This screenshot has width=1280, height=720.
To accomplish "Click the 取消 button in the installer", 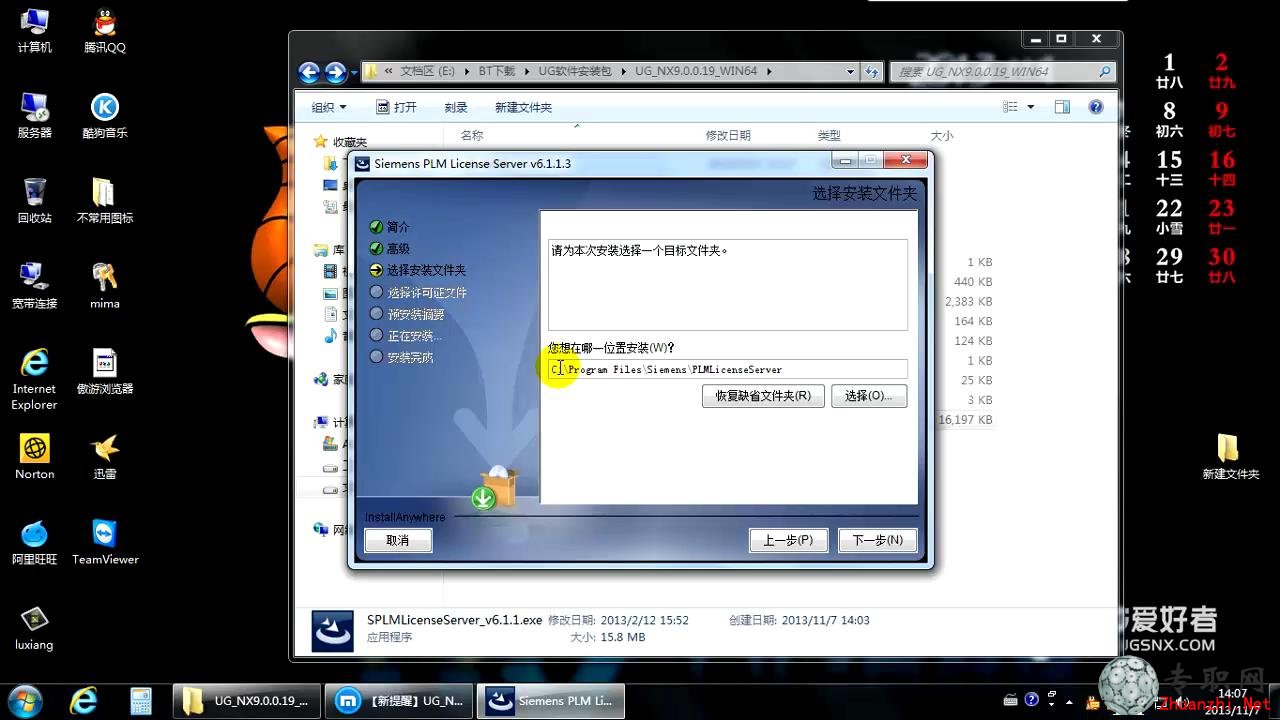I will pos(398,540).
